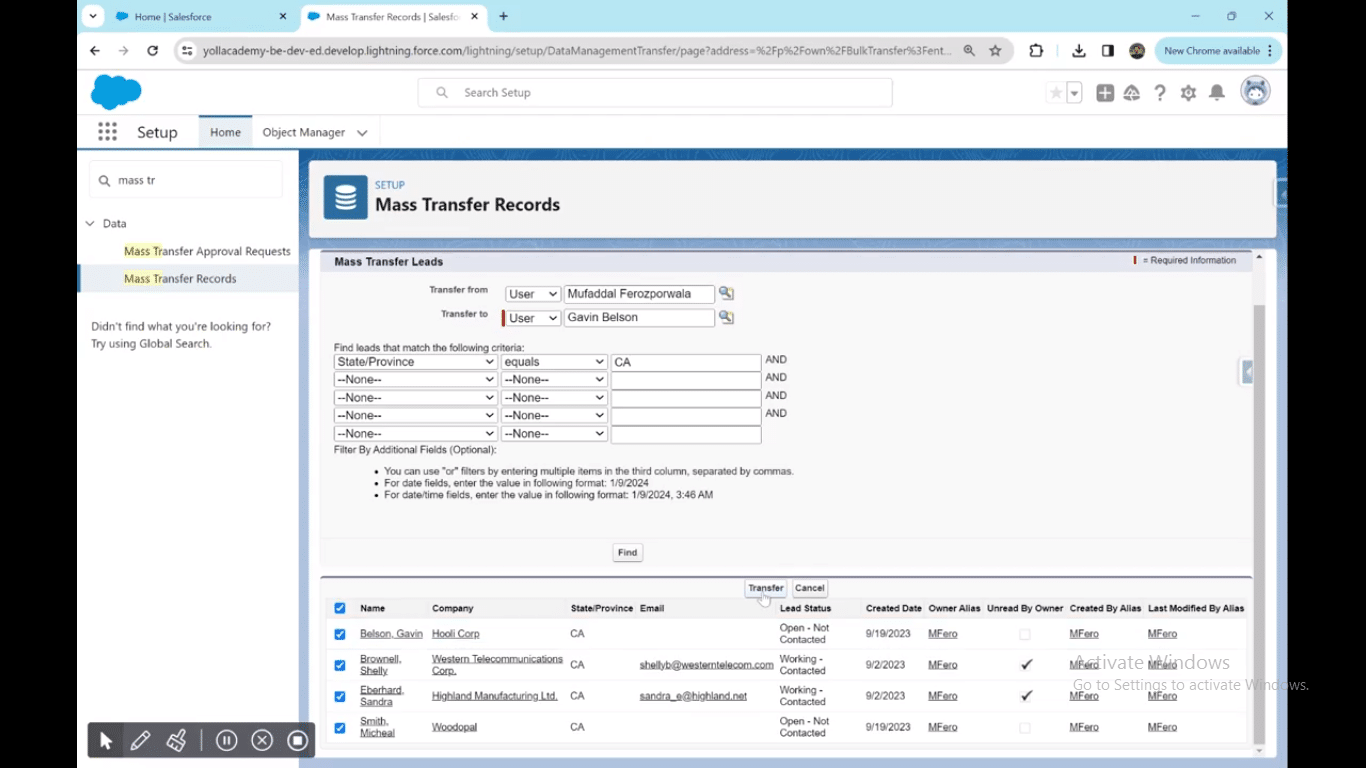Toggle the select-all leads checkbox
1366x768 pixels.
[340, 608]
